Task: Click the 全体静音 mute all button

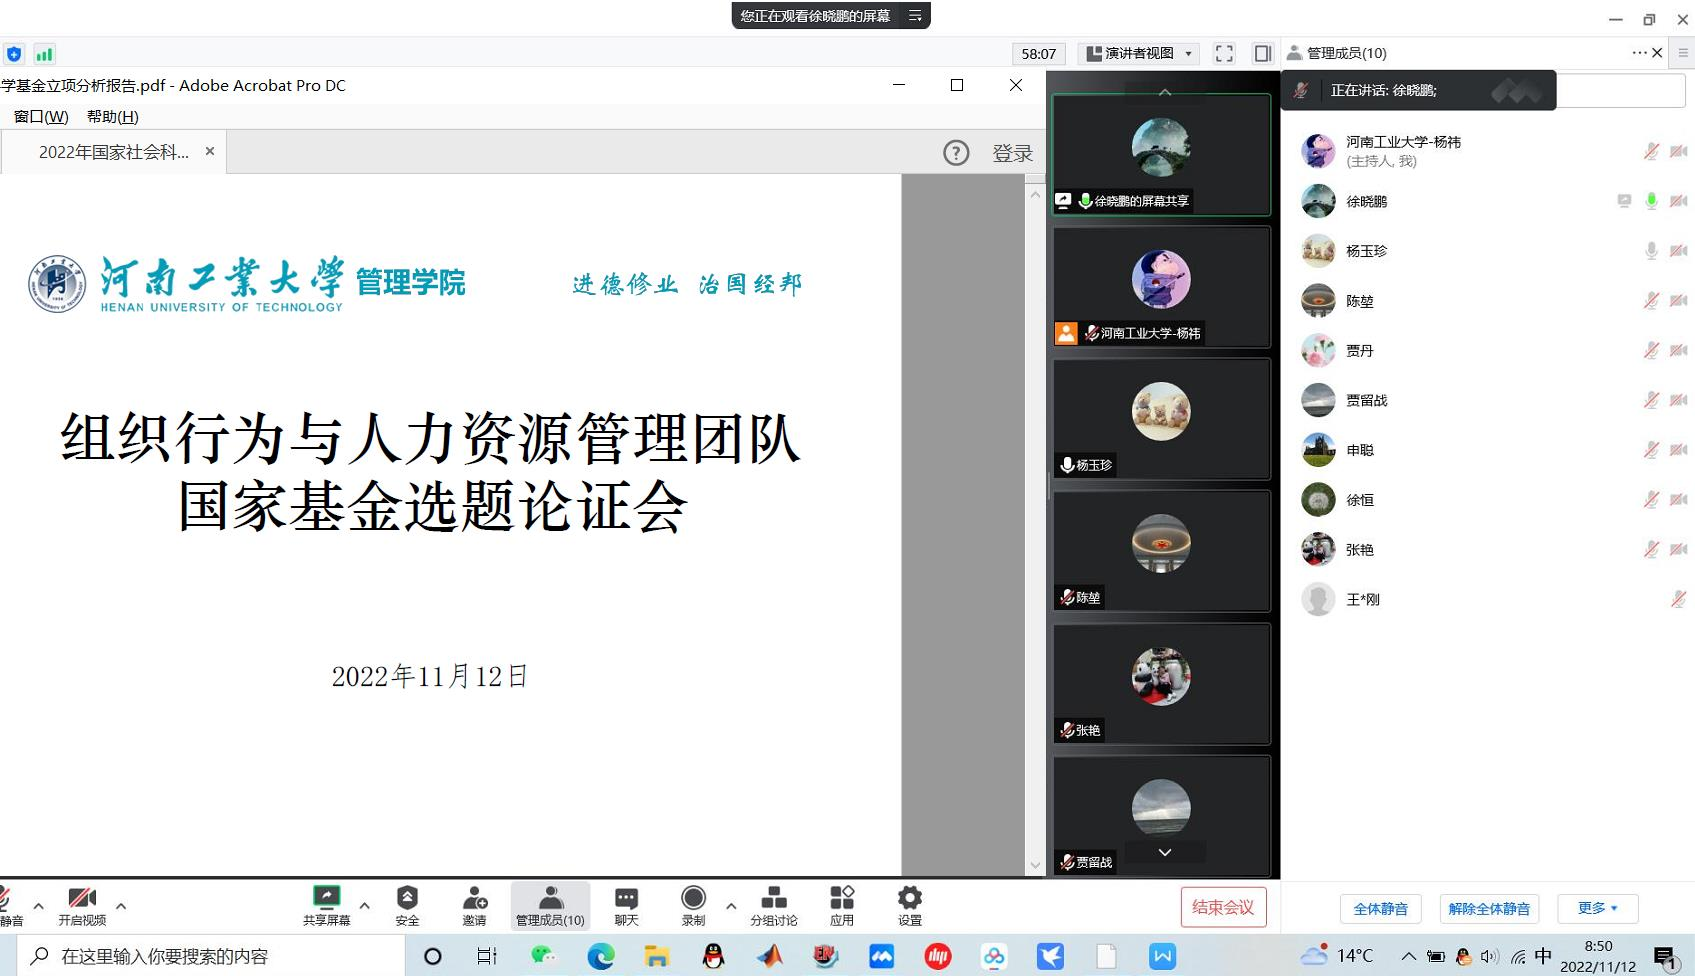Action: 1380,909
